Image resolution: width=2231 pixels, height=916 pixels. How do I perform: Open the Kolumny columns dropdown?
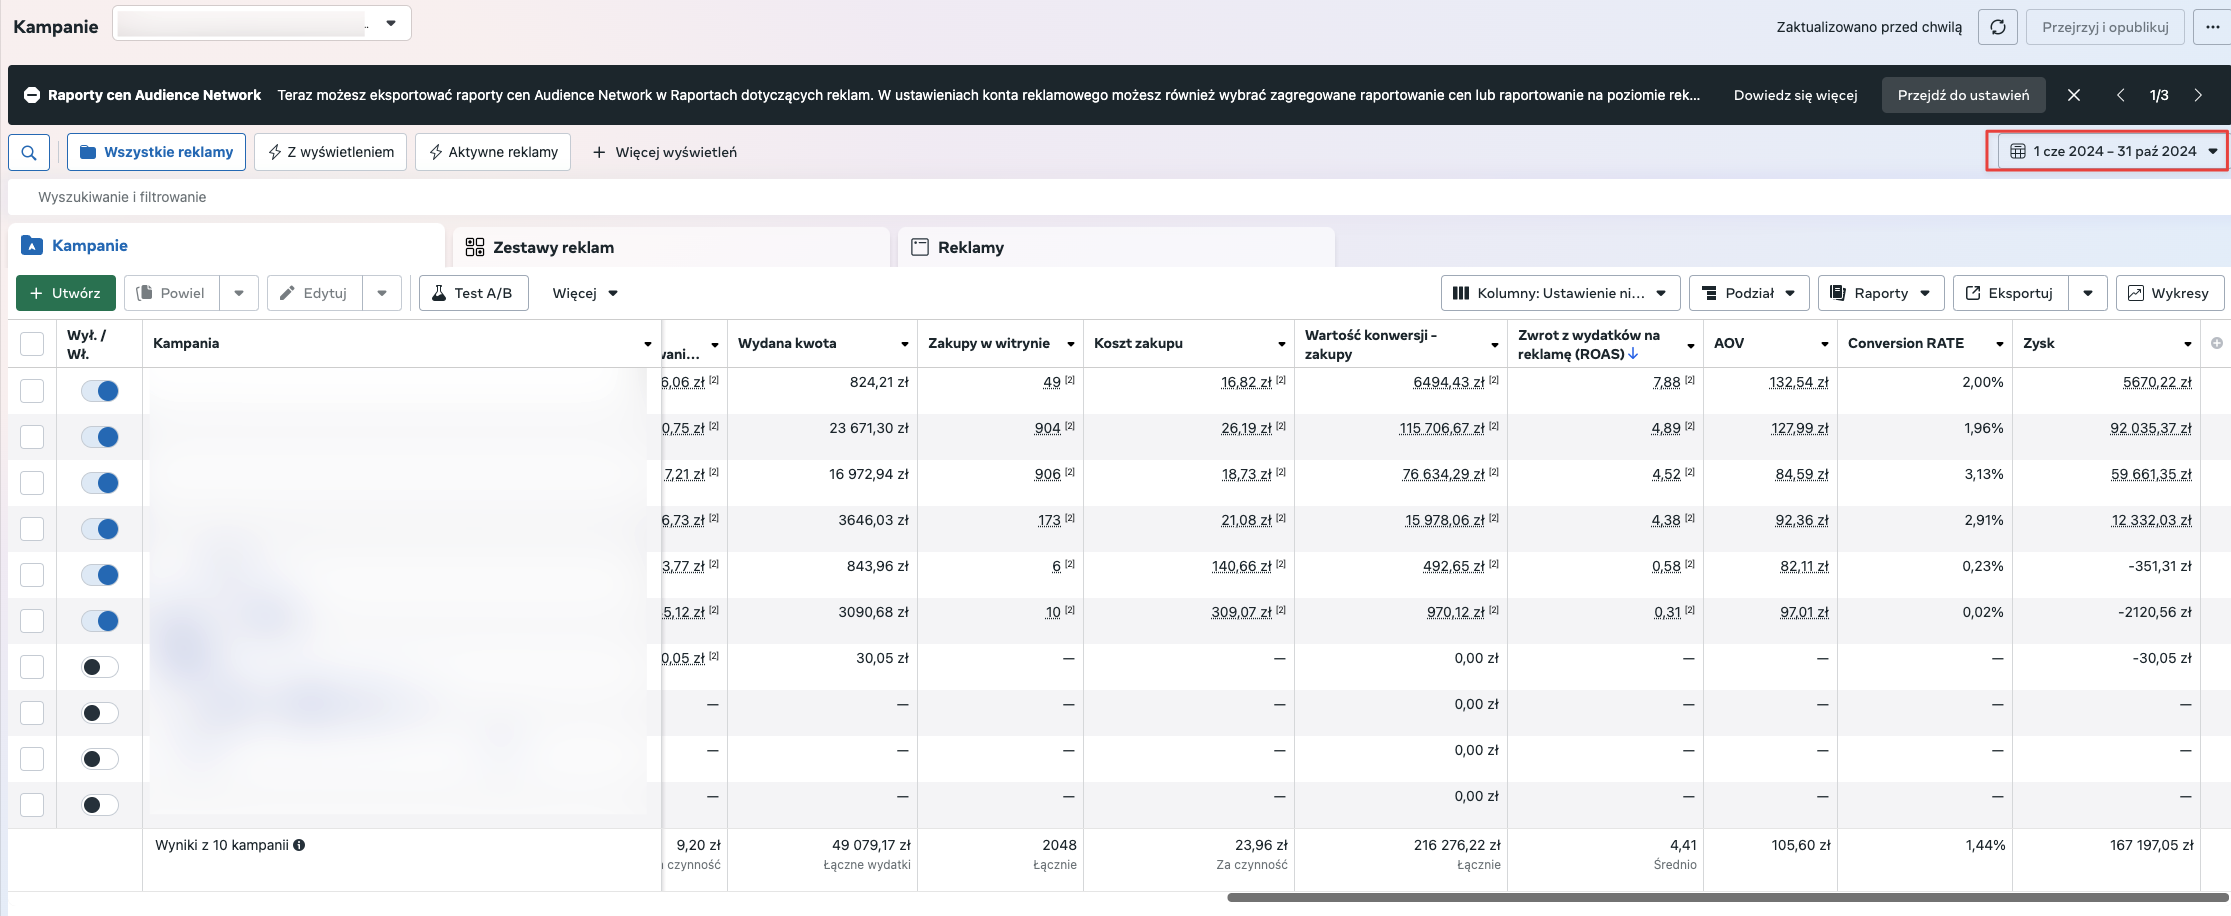(1560, 293)
